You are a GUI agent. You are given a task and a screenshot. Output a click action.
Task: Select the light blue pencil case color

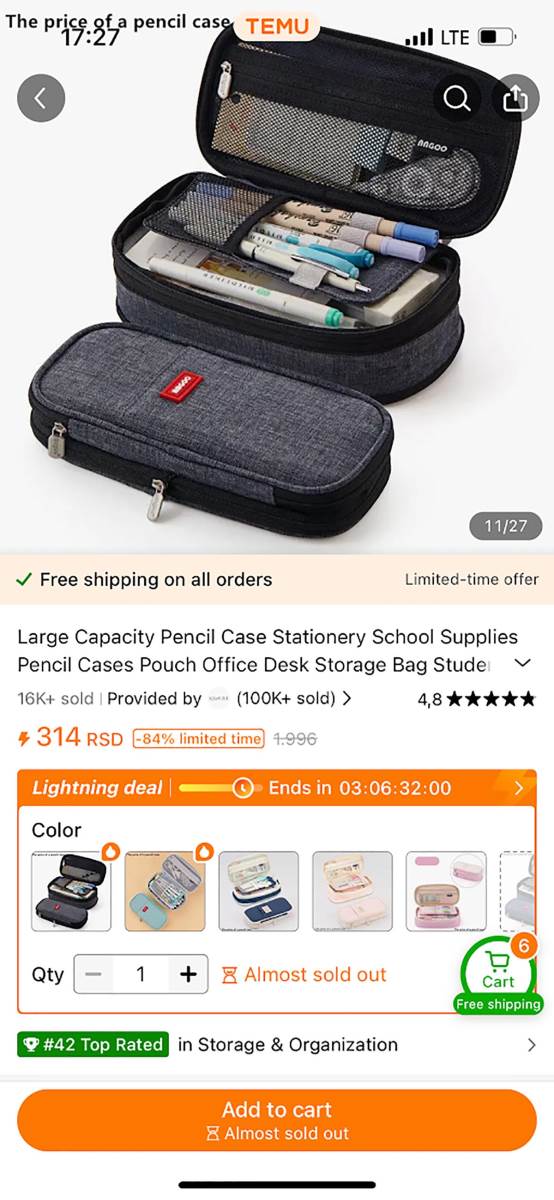tap(165, 891)
